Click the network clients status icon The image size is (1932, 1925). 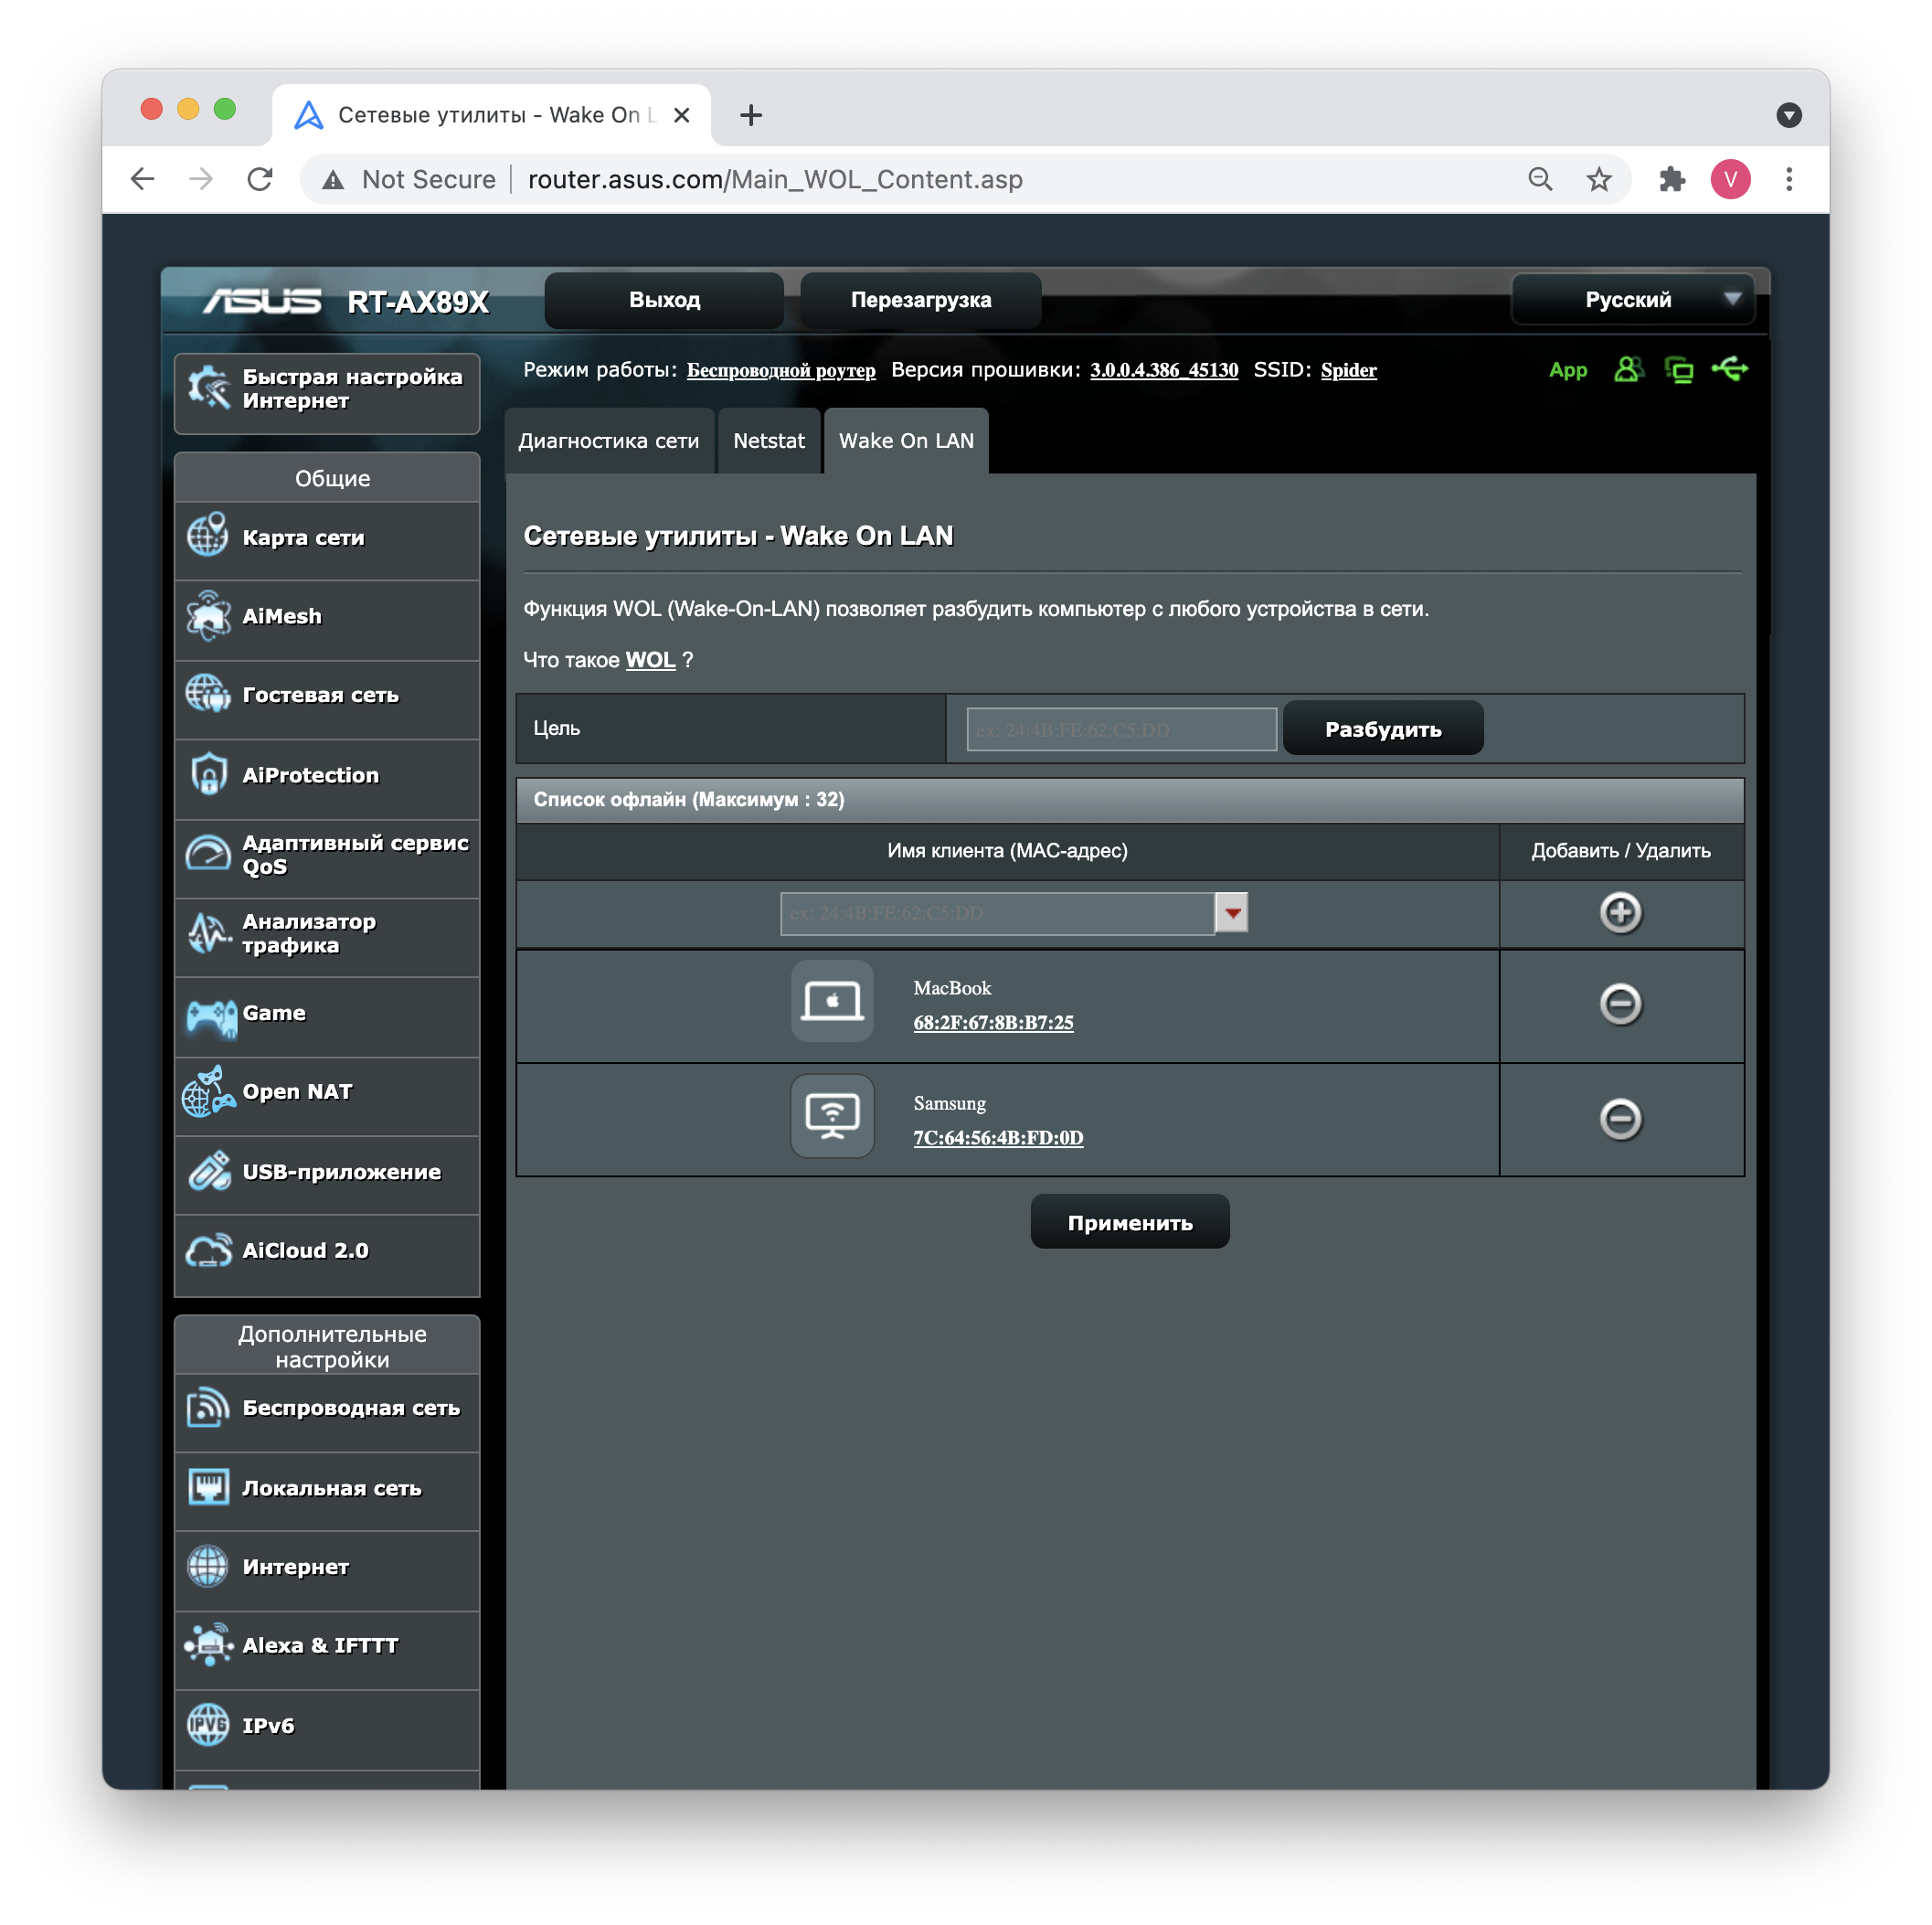1679,370
